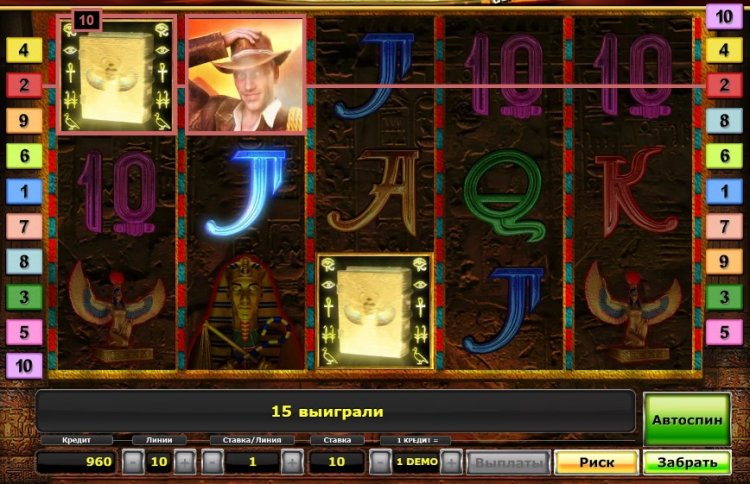Open the Выплаты paytable button
This screenshot has height=484, width=750.
(509, 462)
